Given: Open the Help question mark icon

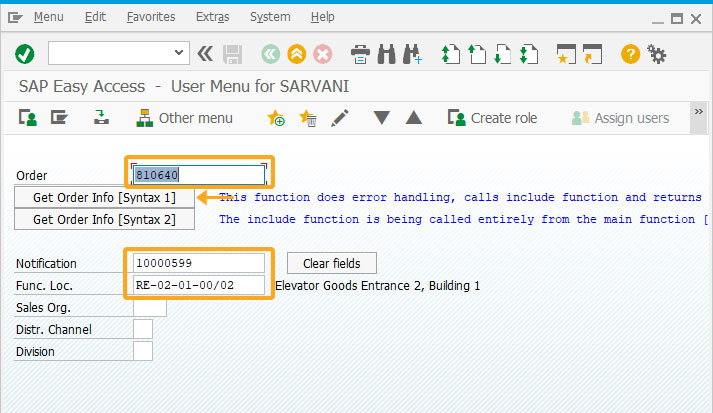Looking at the screenshot, I should click(x=630, y=54).
